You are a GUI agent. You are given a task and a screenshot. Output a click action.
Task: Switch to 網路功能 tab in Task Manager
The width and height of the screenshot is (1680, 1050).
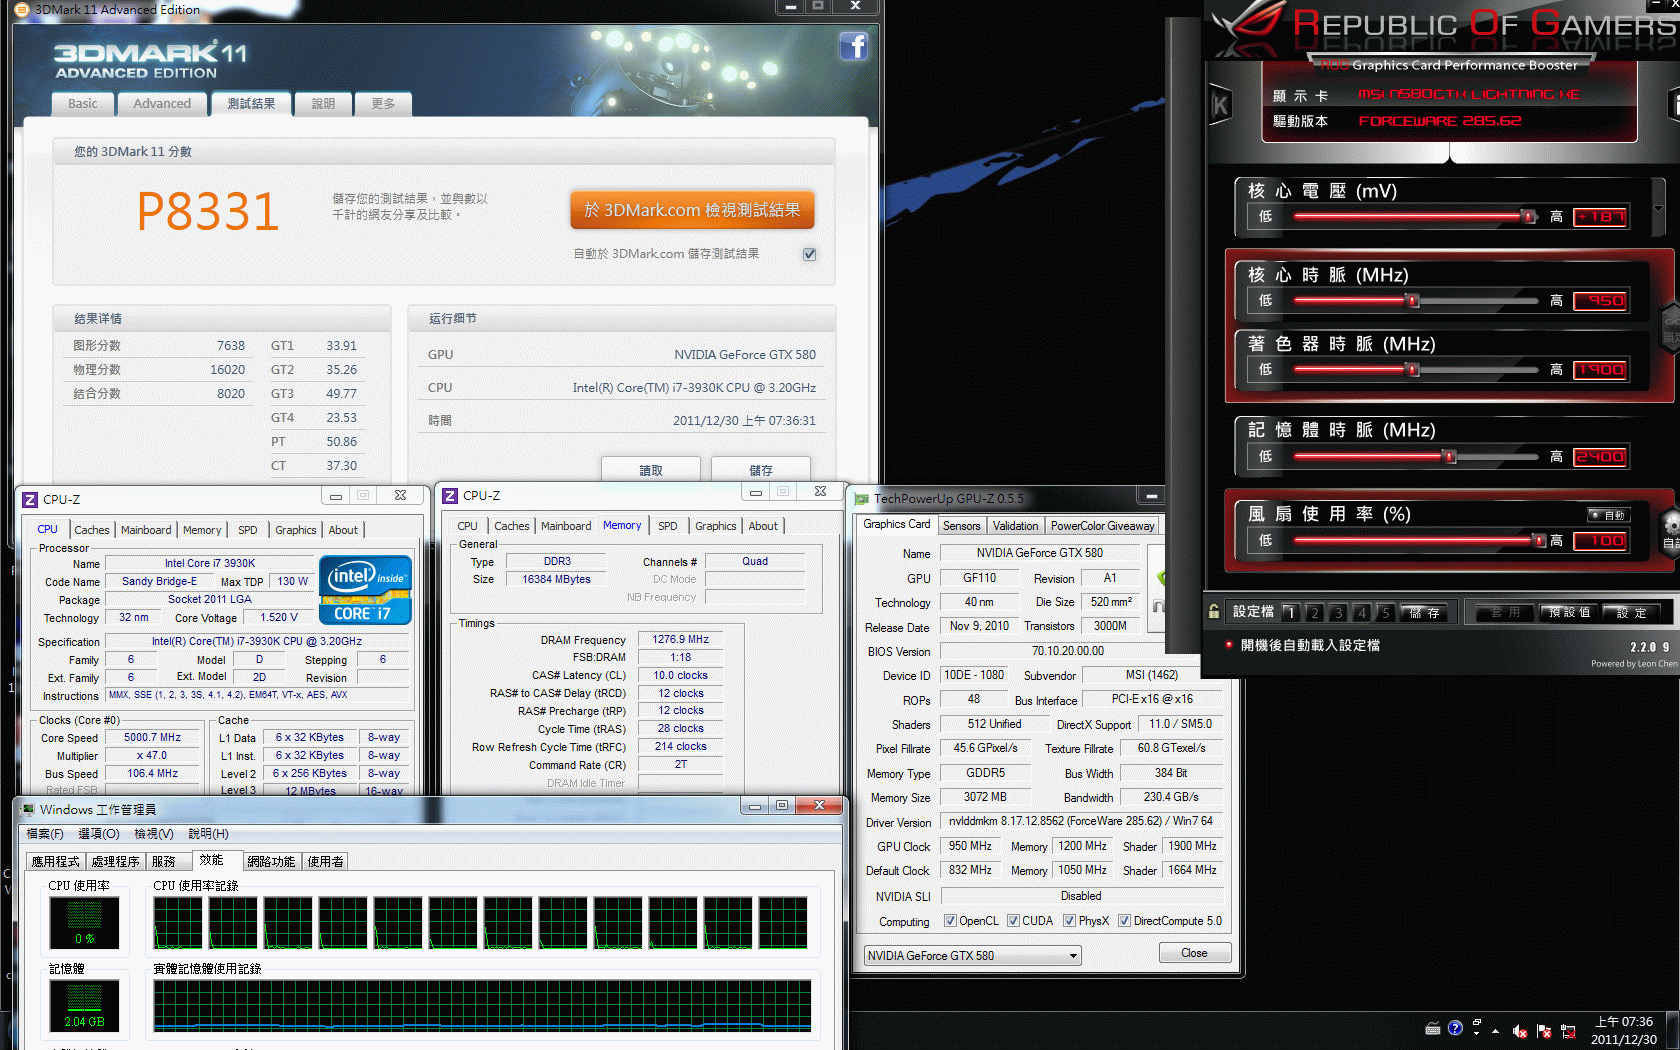271,861
